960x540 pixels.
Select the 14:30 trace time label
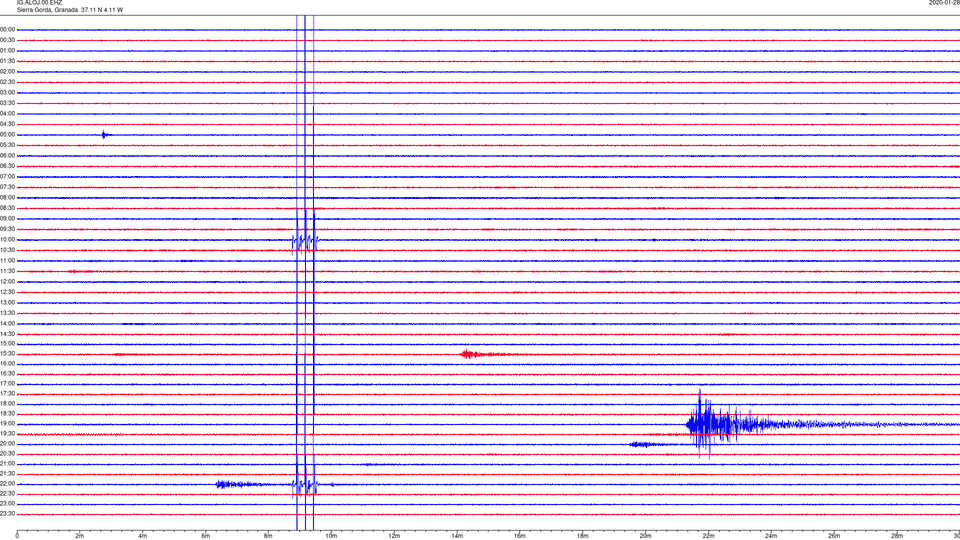pyautogui.click(x=7, y=334)
